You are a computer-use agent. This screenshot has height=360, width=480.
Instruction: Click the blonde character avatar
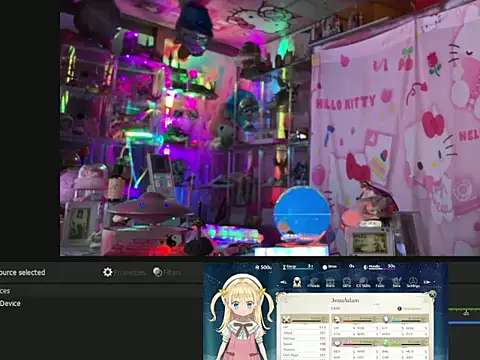[244, 317]
